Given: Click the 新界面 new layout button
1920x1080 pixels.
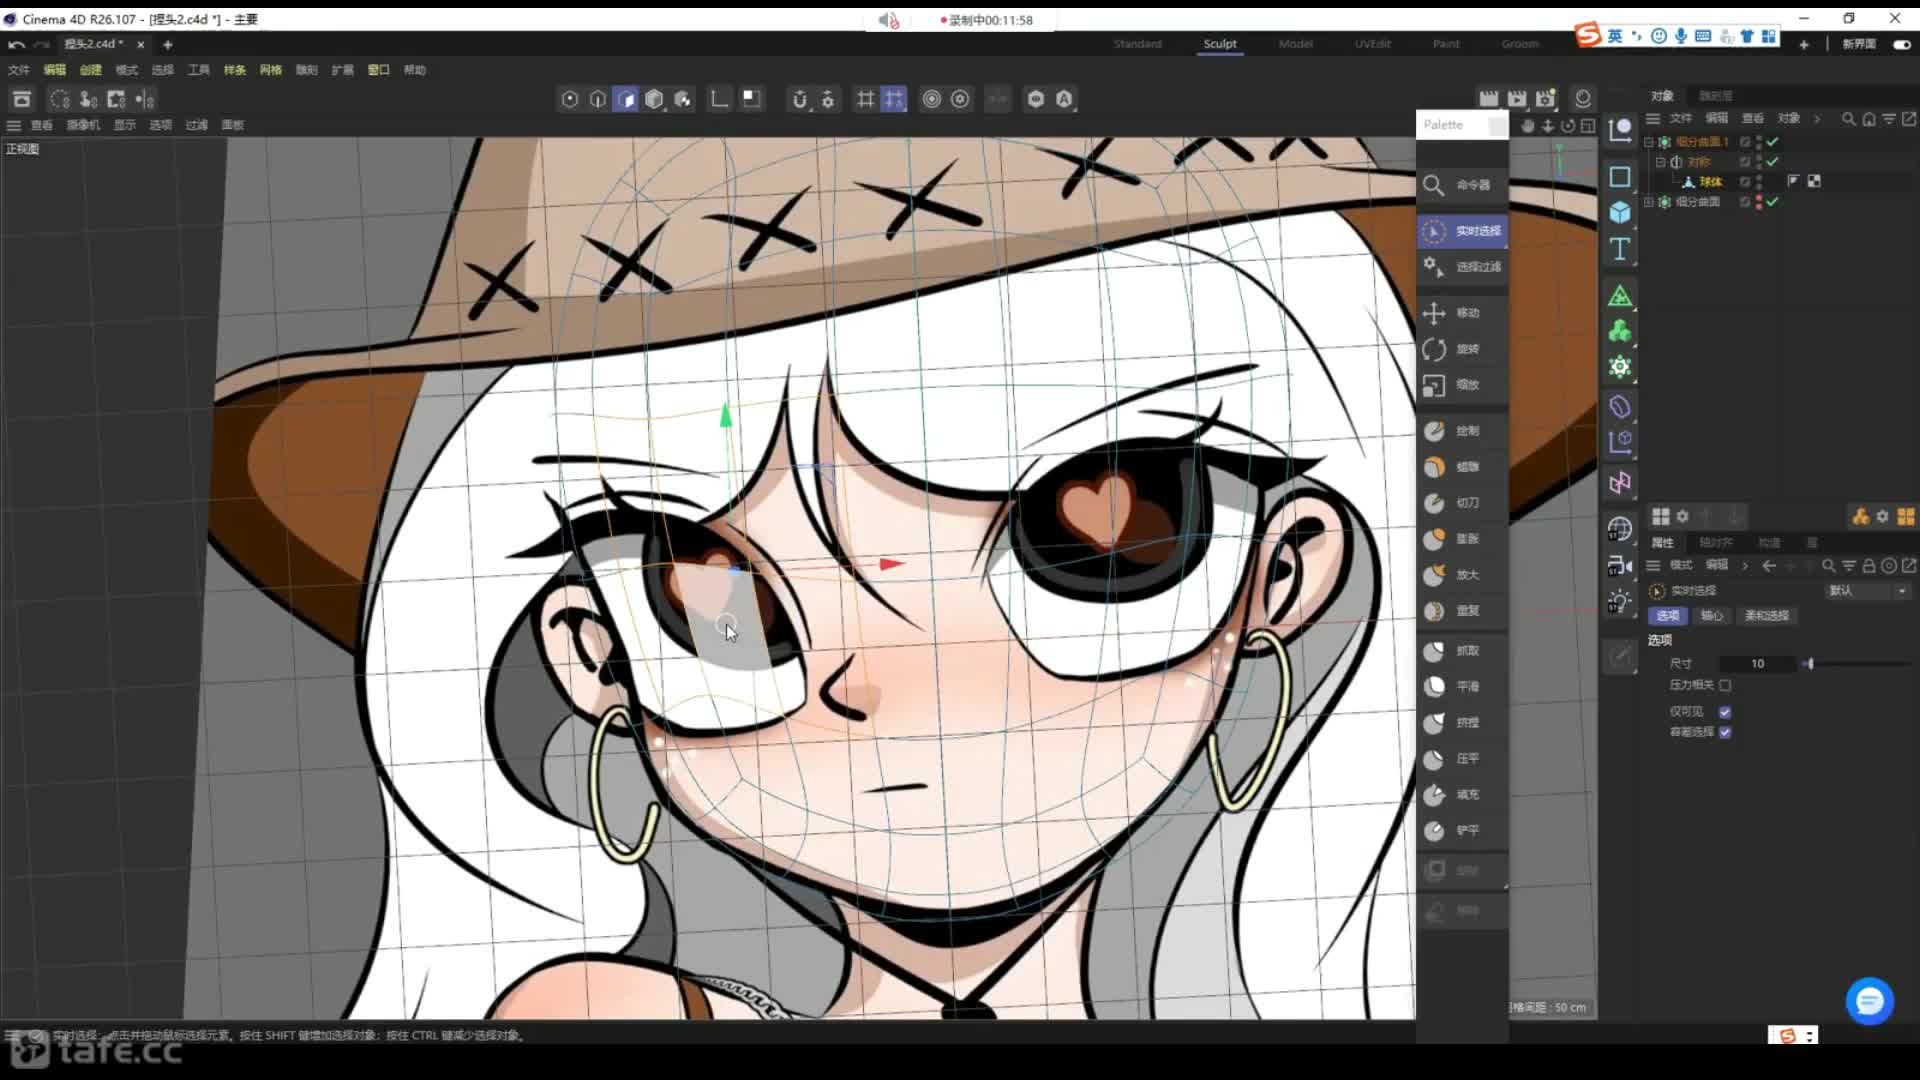Looking at the screenshot, I should click(x=1859, y=44).
